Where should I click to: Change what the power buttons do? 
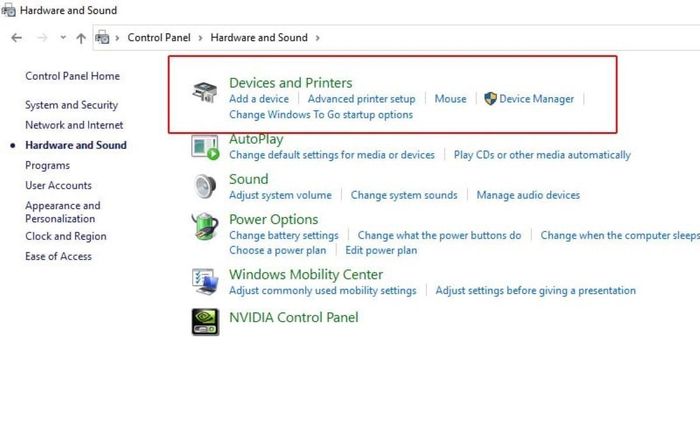tap(439, 235)
